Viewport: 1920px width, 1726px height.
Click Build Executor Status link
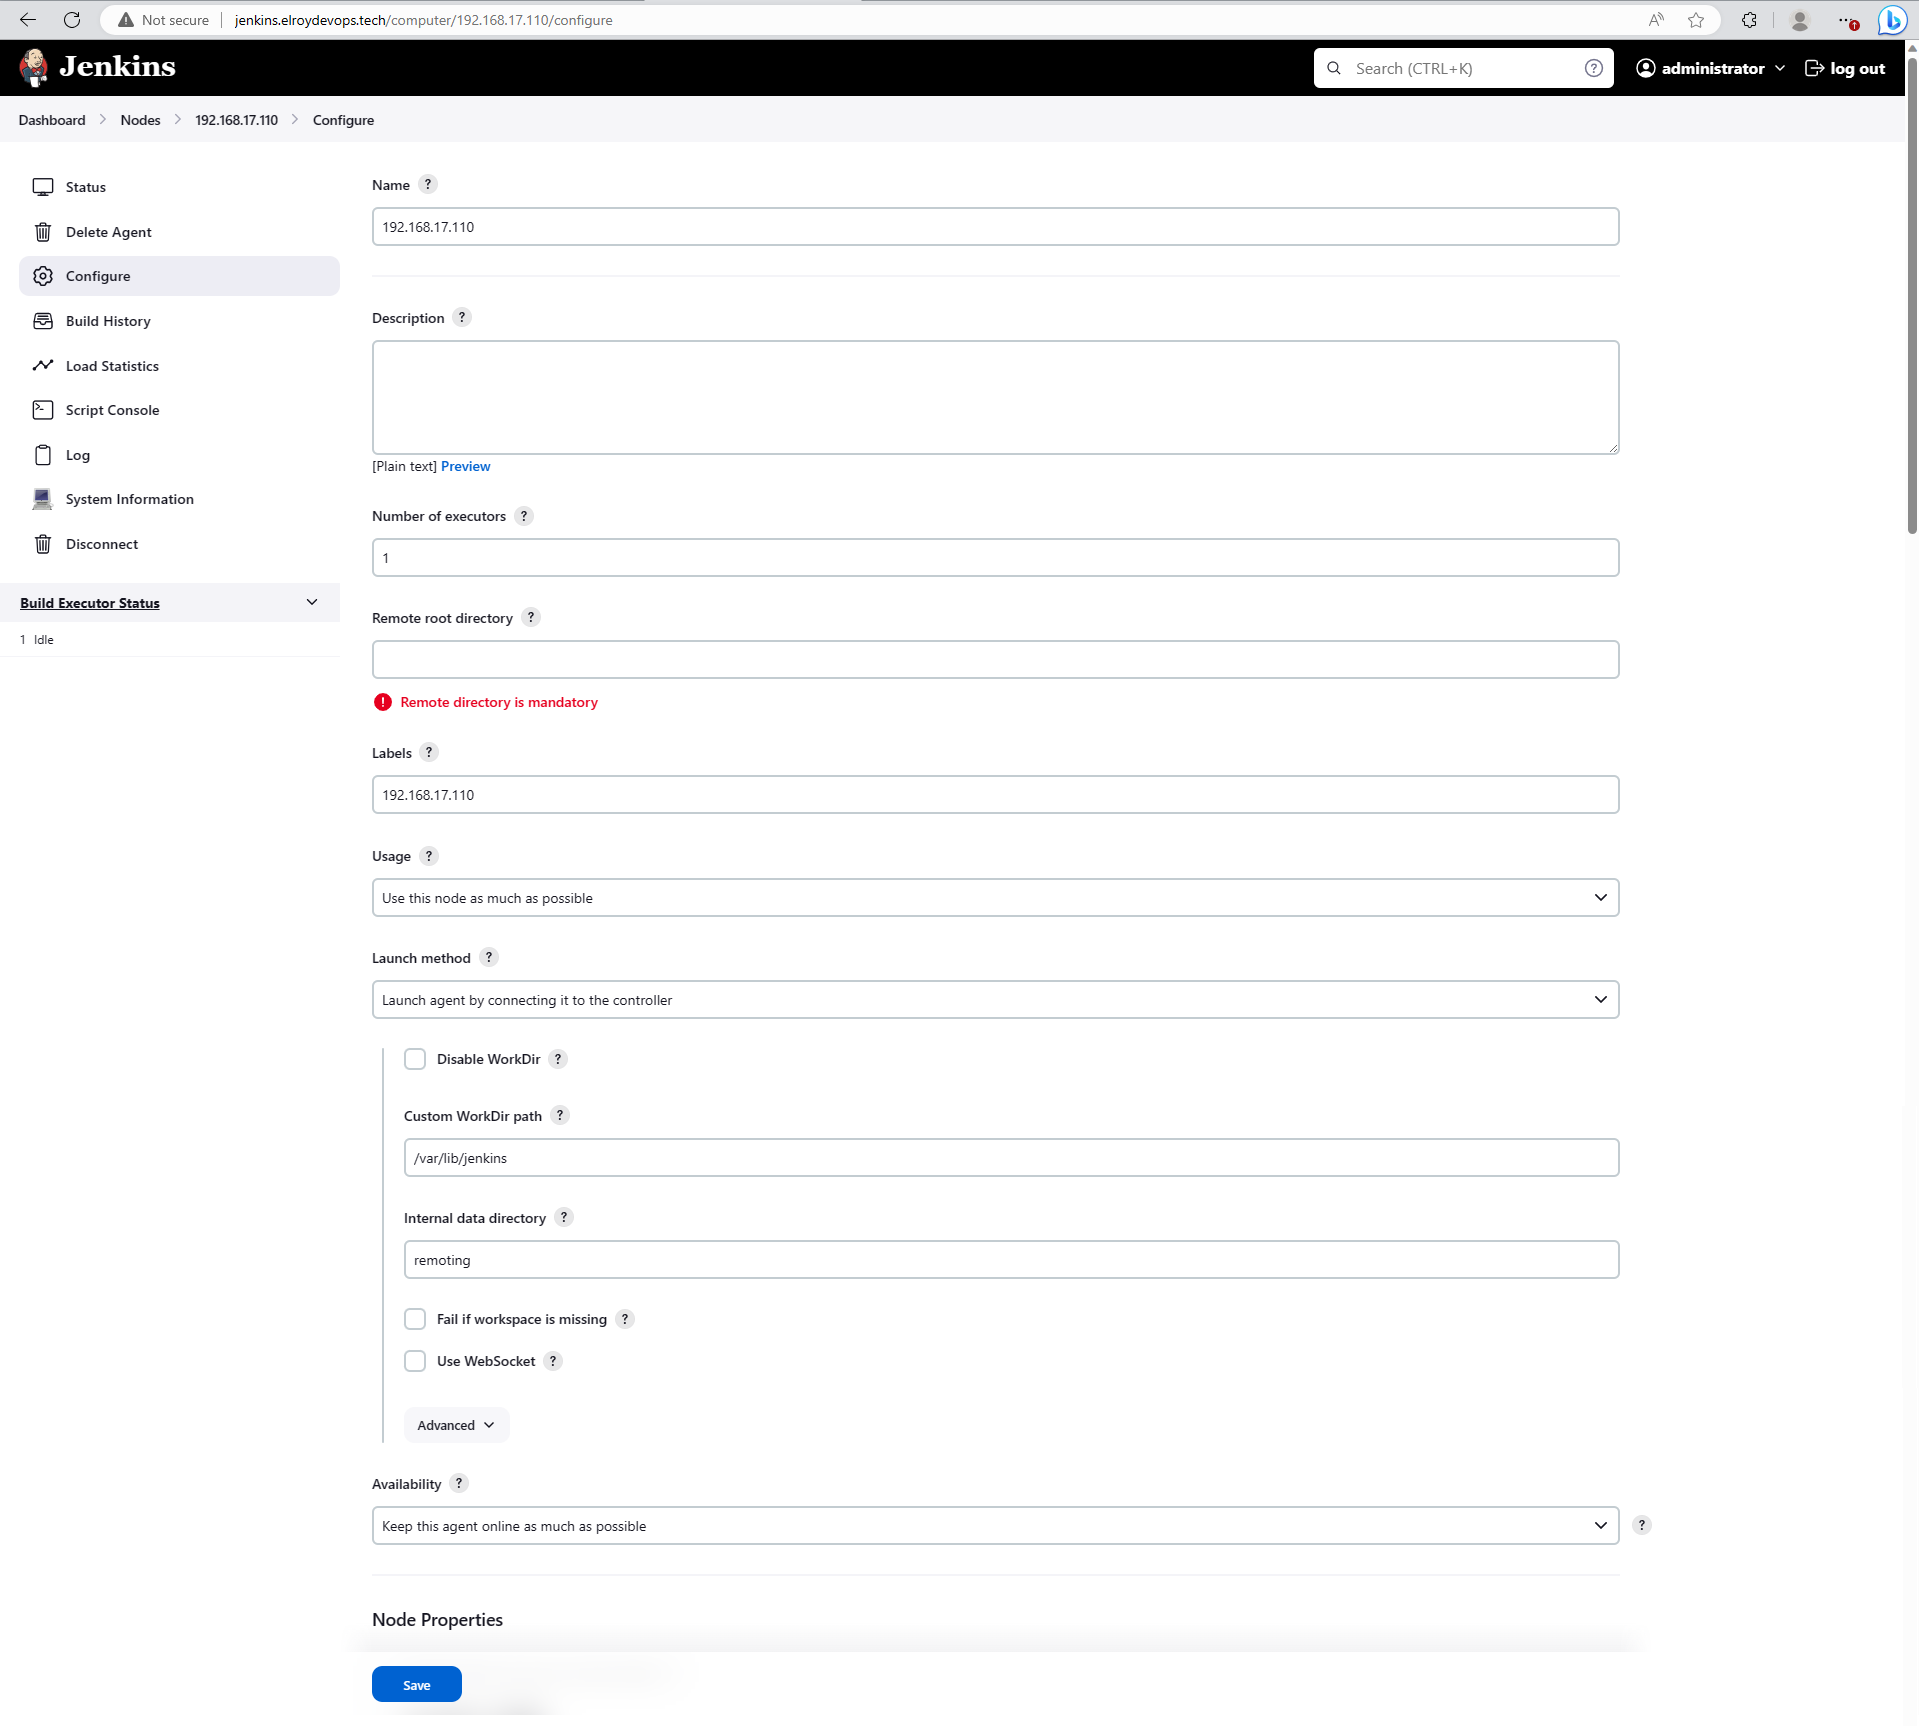(90, 603)
